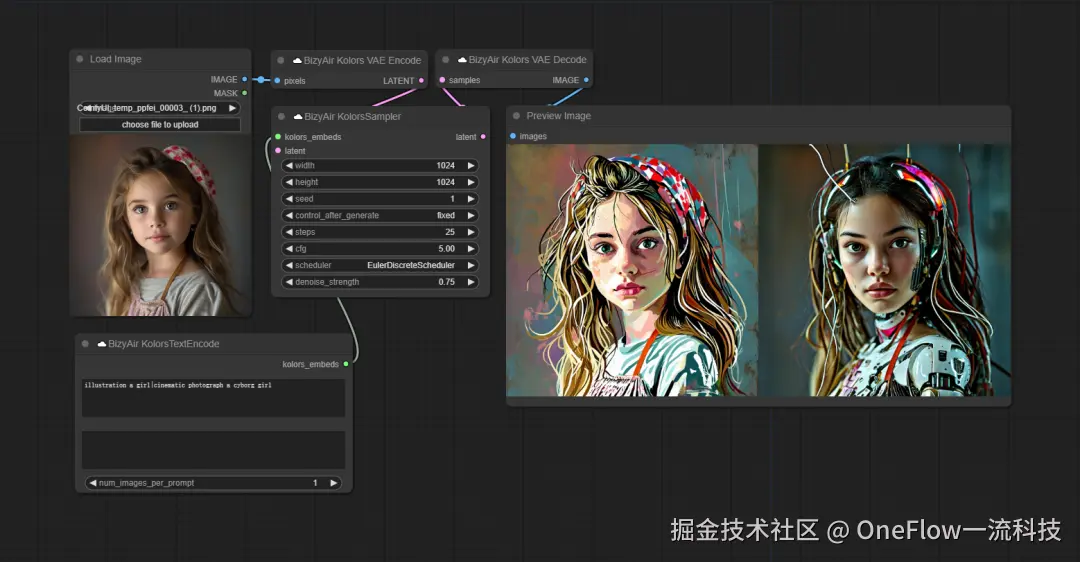Open the control_after_generate fixed option list
This screenshot has height=562, width=1080.
point(380,216)
